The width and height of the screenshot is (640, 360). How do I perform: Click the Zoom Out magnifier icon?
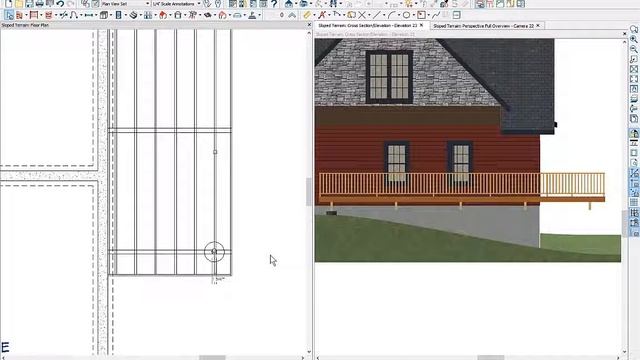click(633, 49)
